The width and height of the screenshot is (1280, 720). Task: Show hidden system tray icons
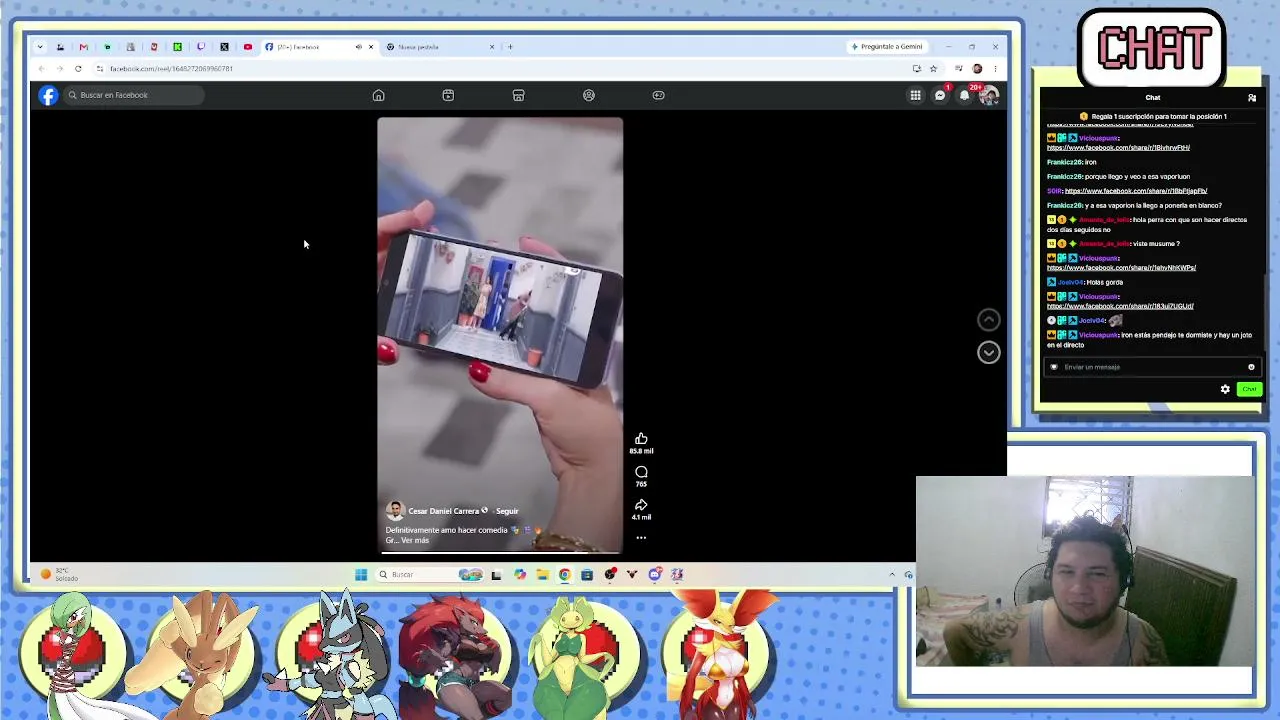pyautogui.click(x=892, y=574)
